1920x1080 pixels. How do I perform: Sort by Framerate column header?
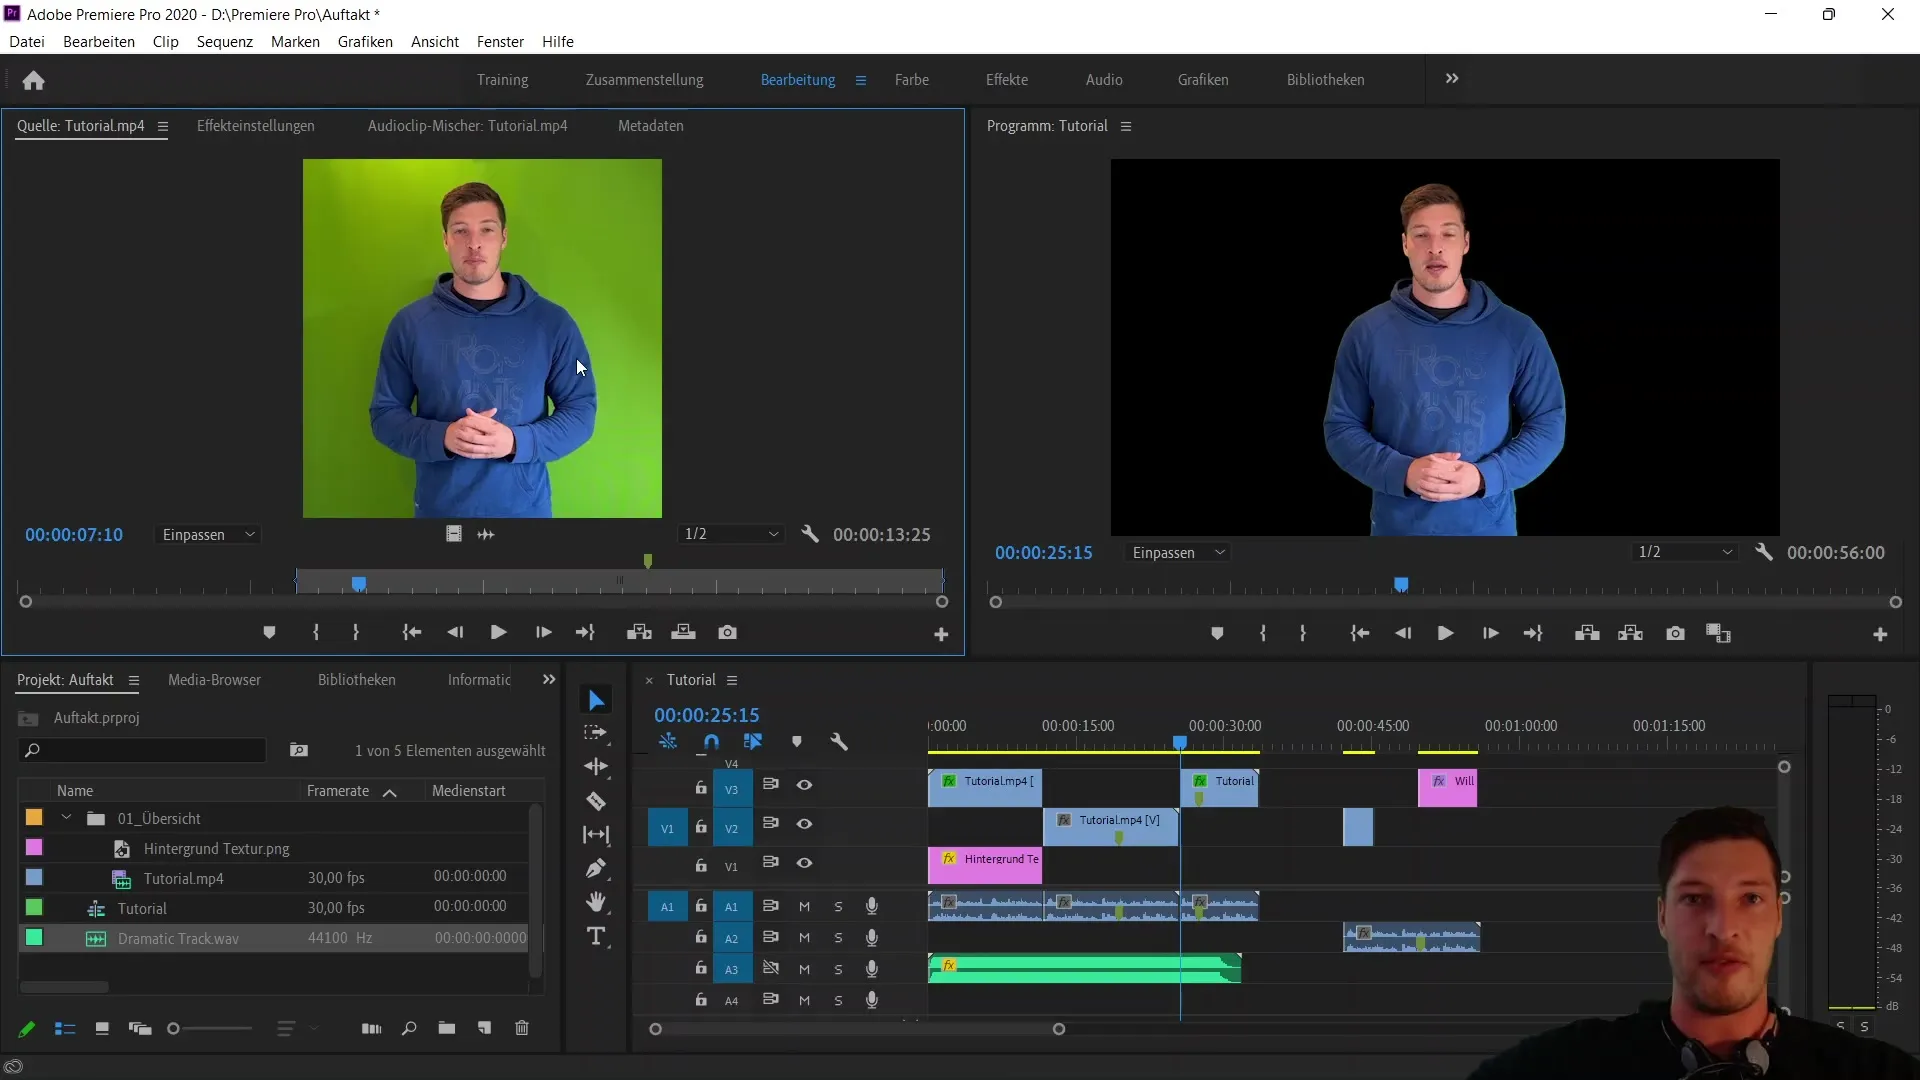(x=338, y=791)
